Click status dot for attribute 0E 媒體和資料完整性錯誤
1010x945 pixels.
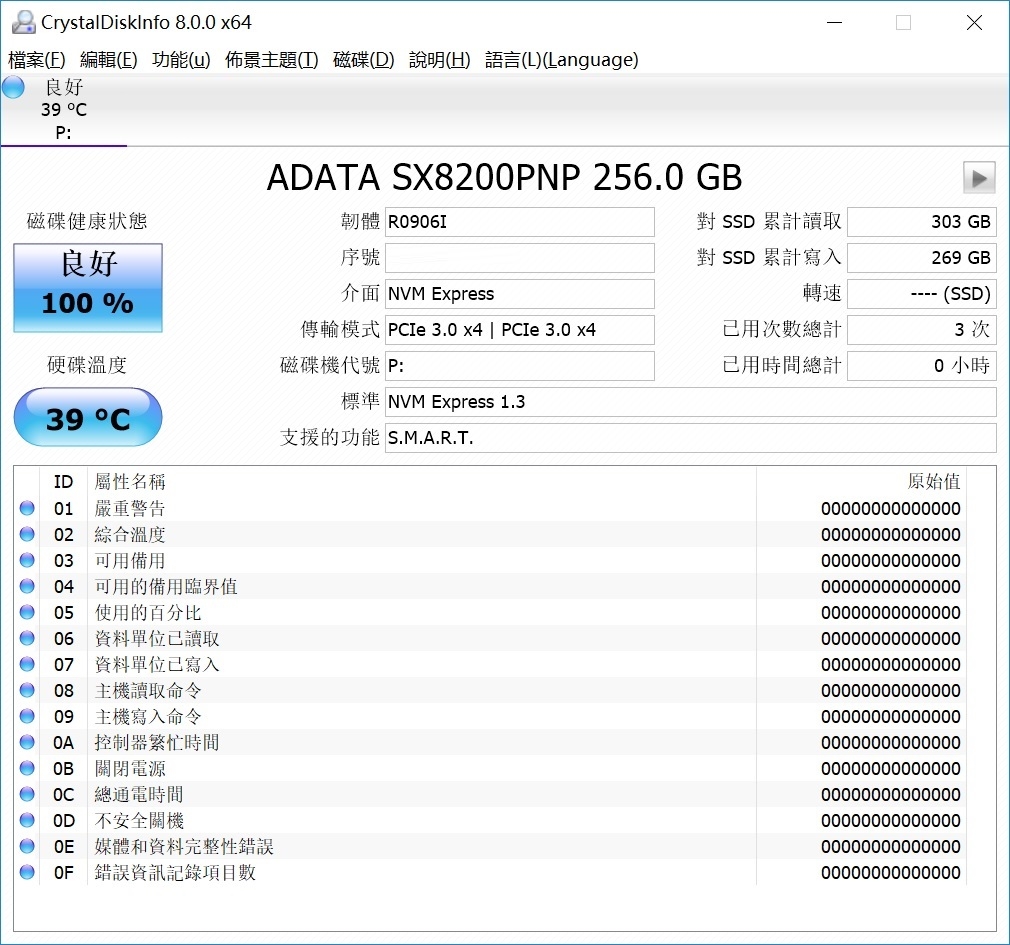tap(27, 846)
